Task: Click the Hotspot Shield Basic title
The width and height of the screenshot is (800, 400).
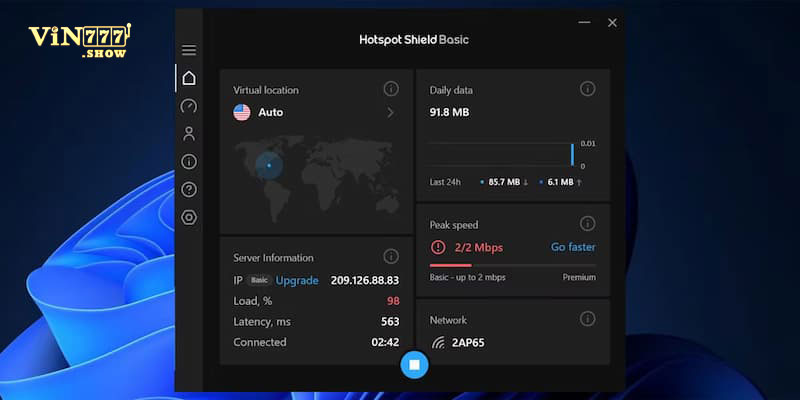Action: (414, 40)
